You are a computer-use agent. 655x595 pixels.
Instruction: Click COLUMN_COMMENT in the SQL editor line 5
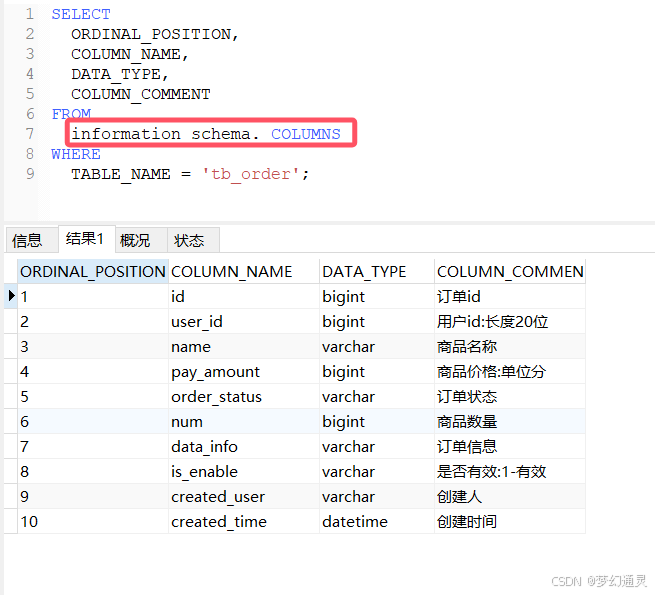coord(141,94)
